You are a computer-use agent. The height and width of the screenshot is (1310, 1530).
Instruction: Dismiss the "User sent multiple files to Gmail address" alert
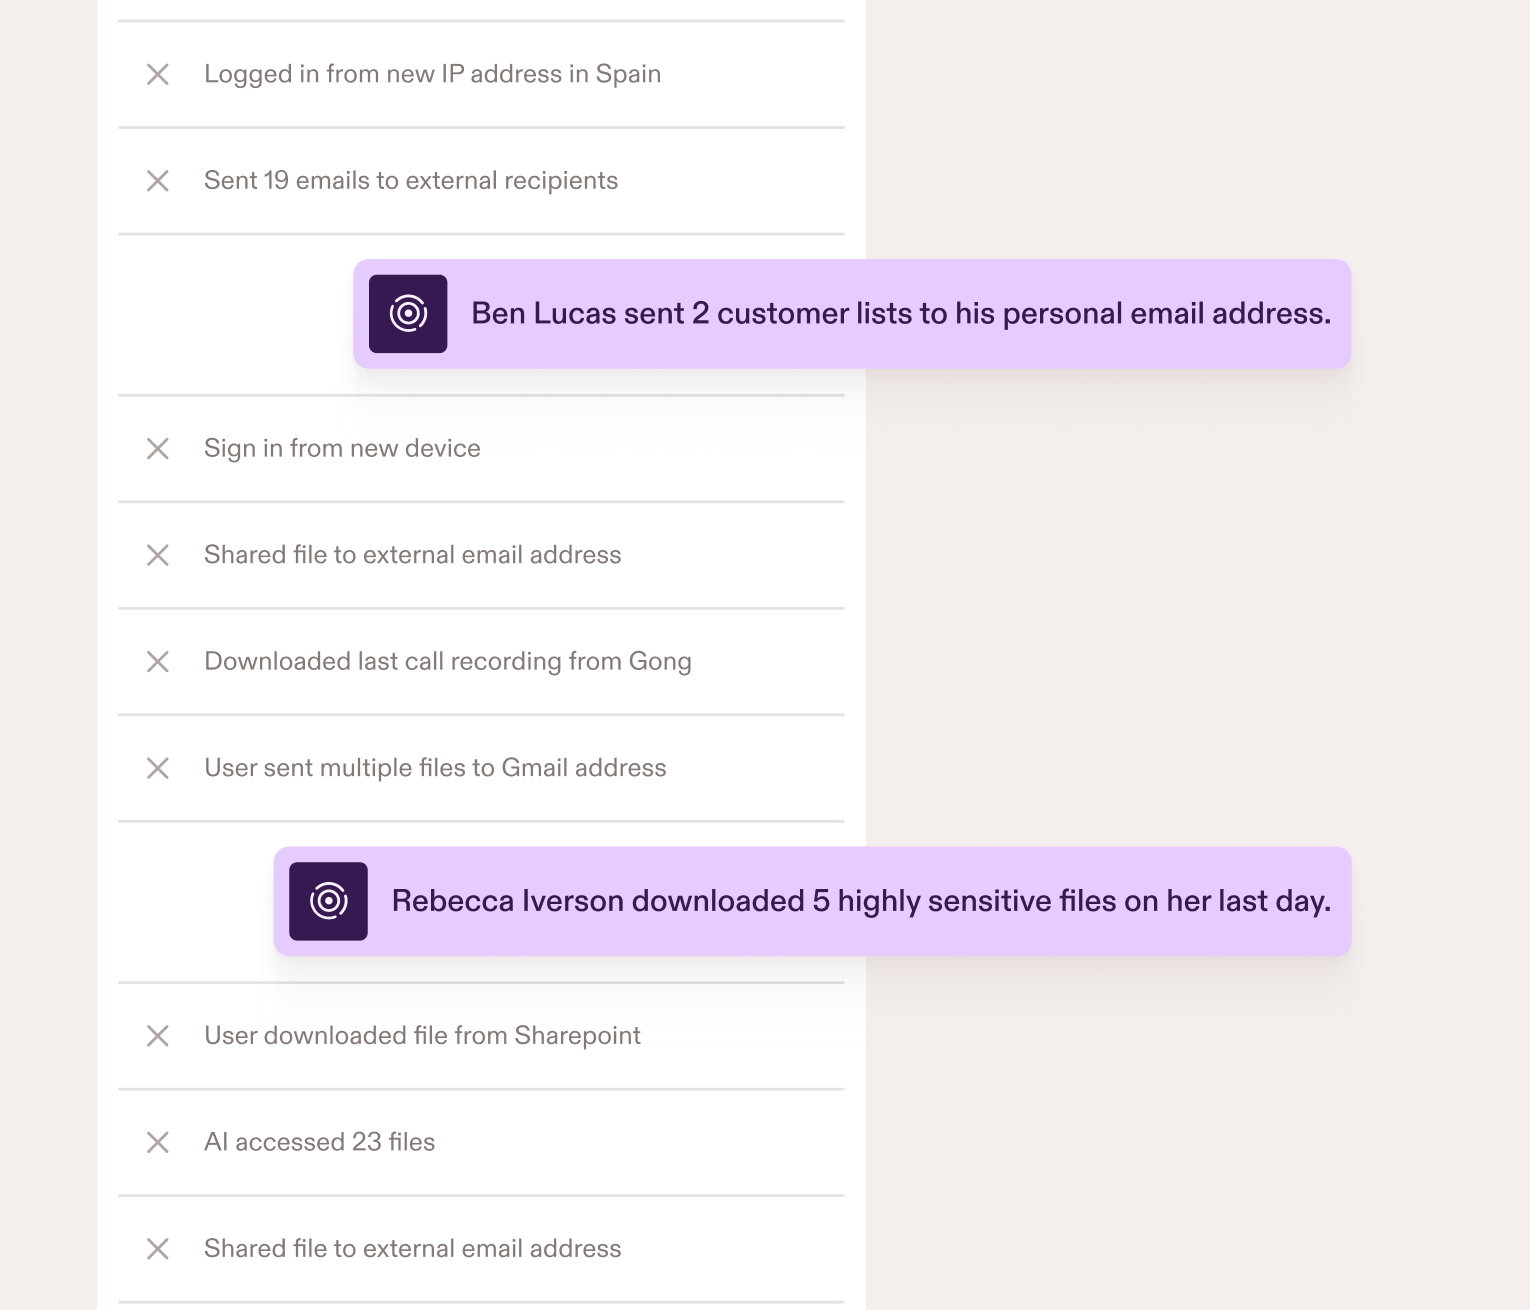pyautogui.click(x=158, y=768)
